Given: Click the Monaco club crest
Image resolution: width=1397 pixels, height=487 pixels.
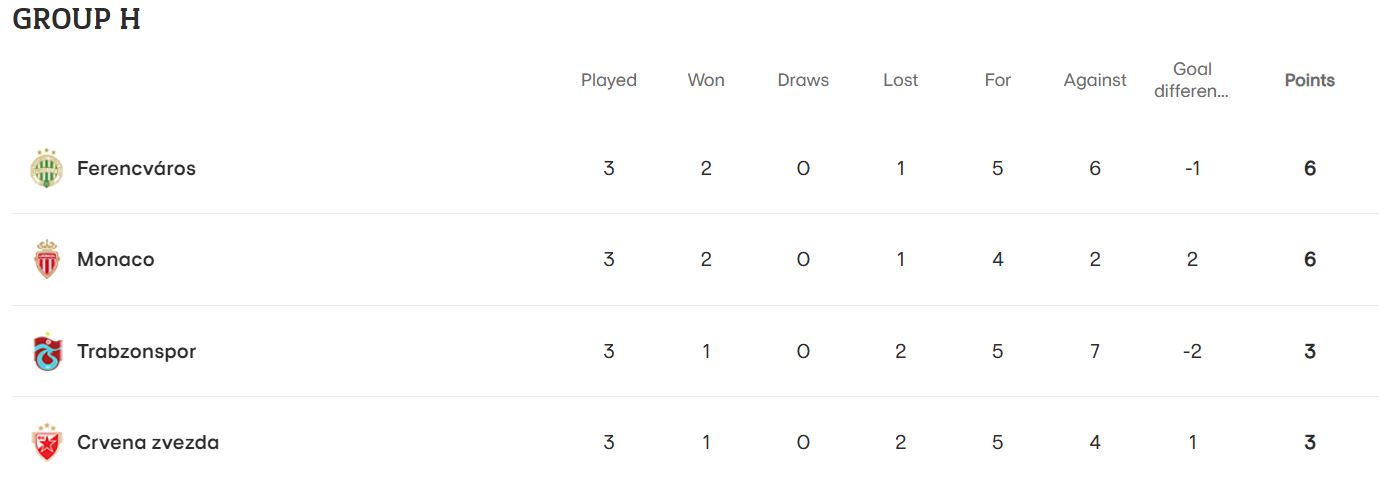Looking at the screenshot, I should tap(46, 260).
